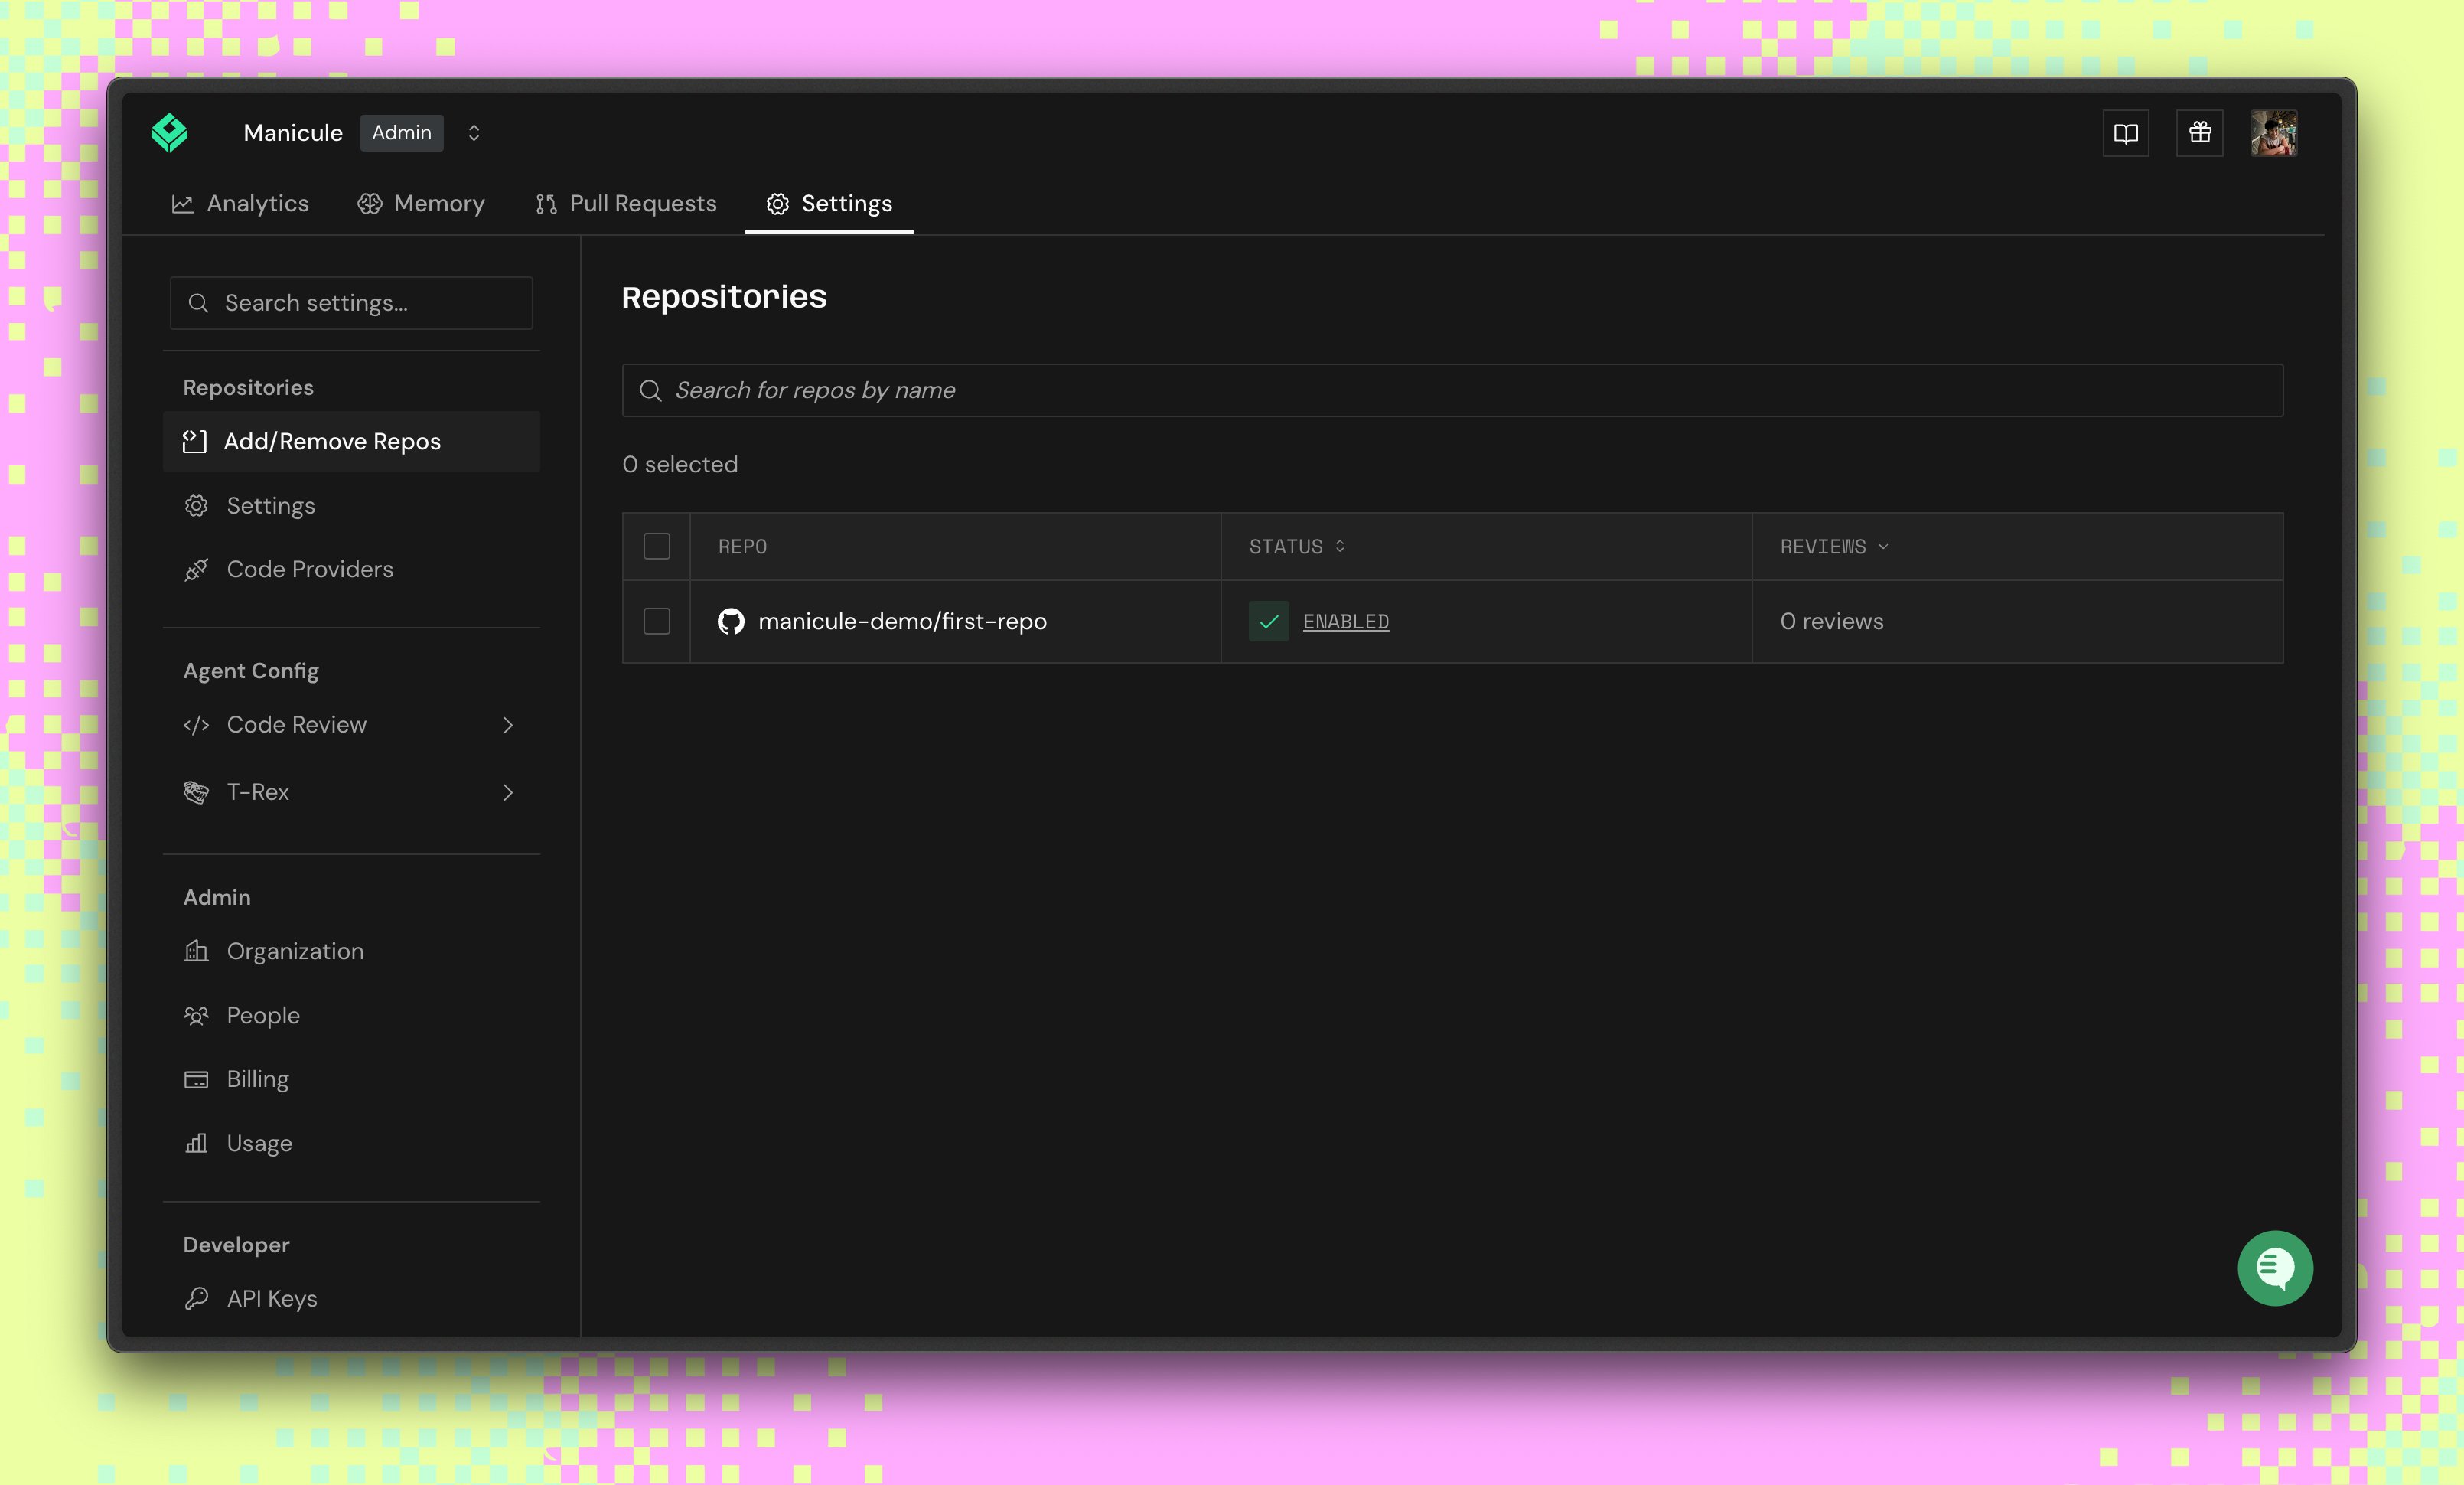Open the Billing page
This screenshot has height=1485, width=2464.
pos(351,1080)
